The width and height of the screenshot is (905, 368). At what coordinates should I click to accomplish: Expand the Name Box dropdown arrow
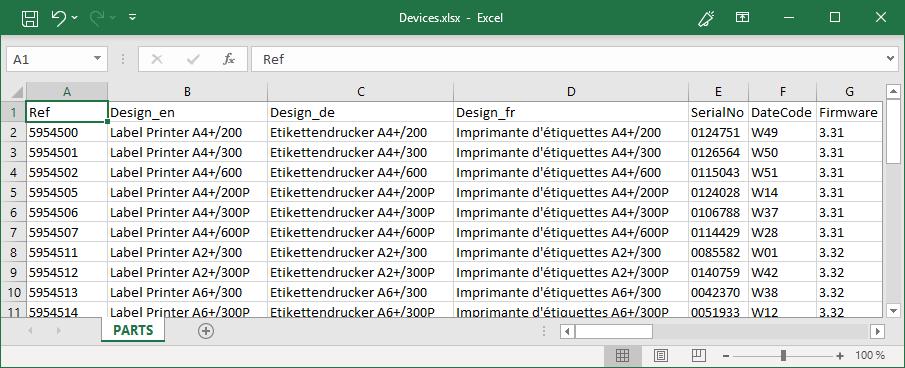tap(97, 59)
